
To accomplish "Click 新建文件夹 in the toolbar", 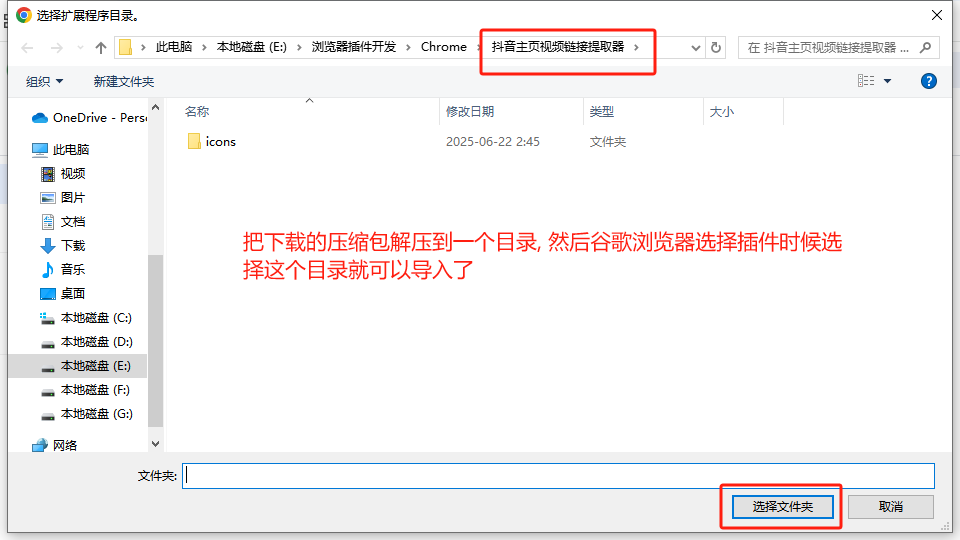I will [x=124, y=81].
